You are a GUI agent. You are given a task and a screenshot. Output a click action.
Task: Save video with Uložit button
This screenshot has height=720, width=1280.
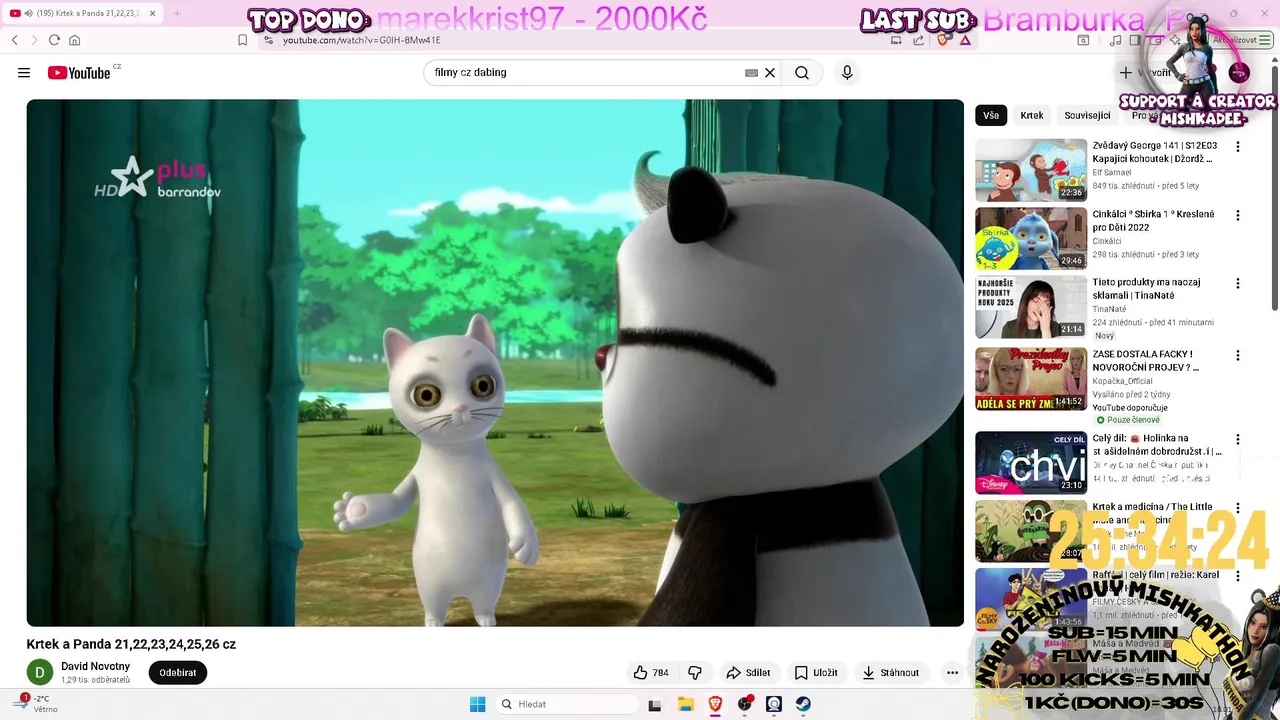click(816, 673)
